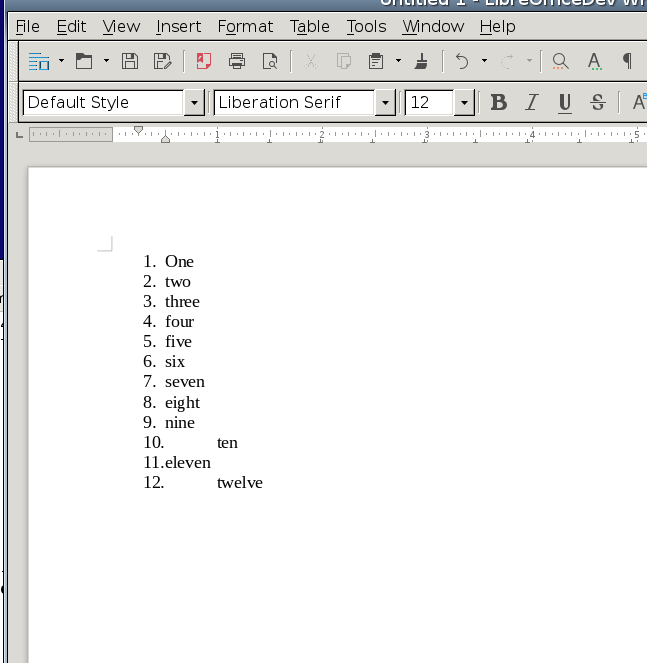The width and height of the screenshot is (647, 663).
Task: Select the Clone Formatting paintbrush
Action: 421,61
